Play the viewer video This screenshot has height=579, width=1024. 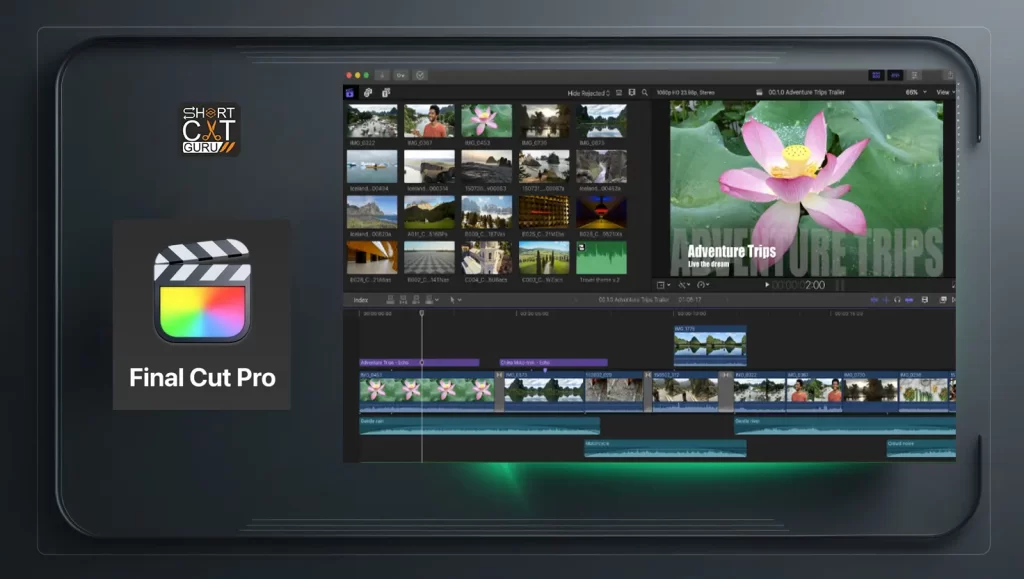[767, 285]
